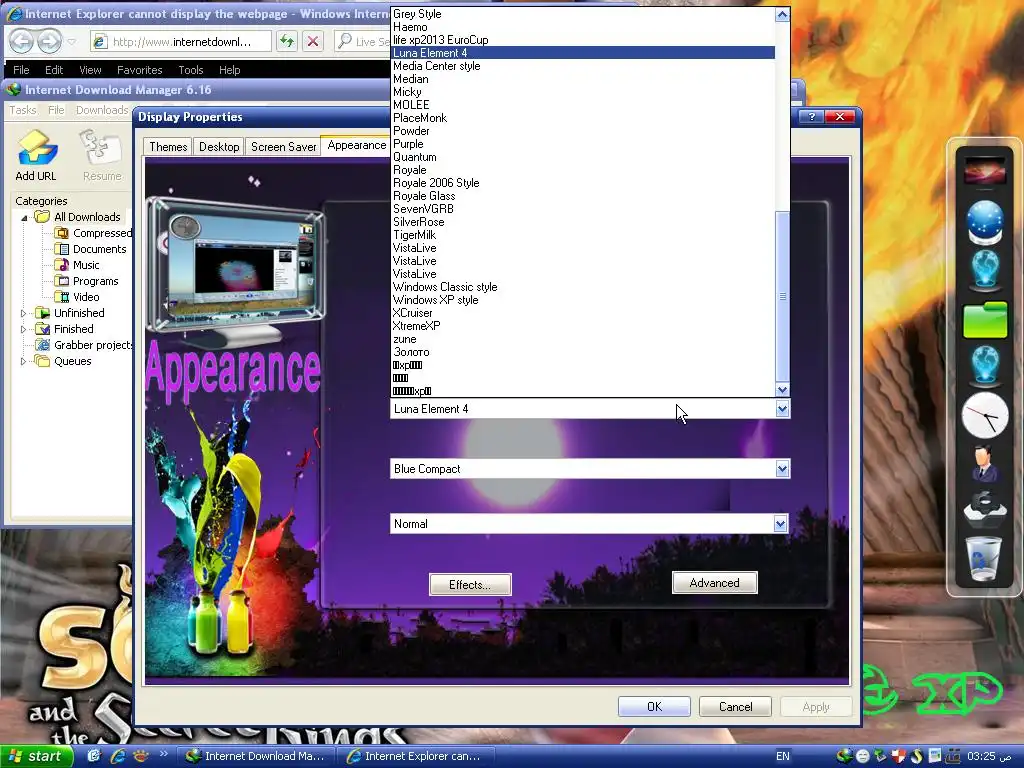This screenshot has height=768, width=1024.
Task: Expand the quick launch overflow chevron
Action: (x=163, y=754)
